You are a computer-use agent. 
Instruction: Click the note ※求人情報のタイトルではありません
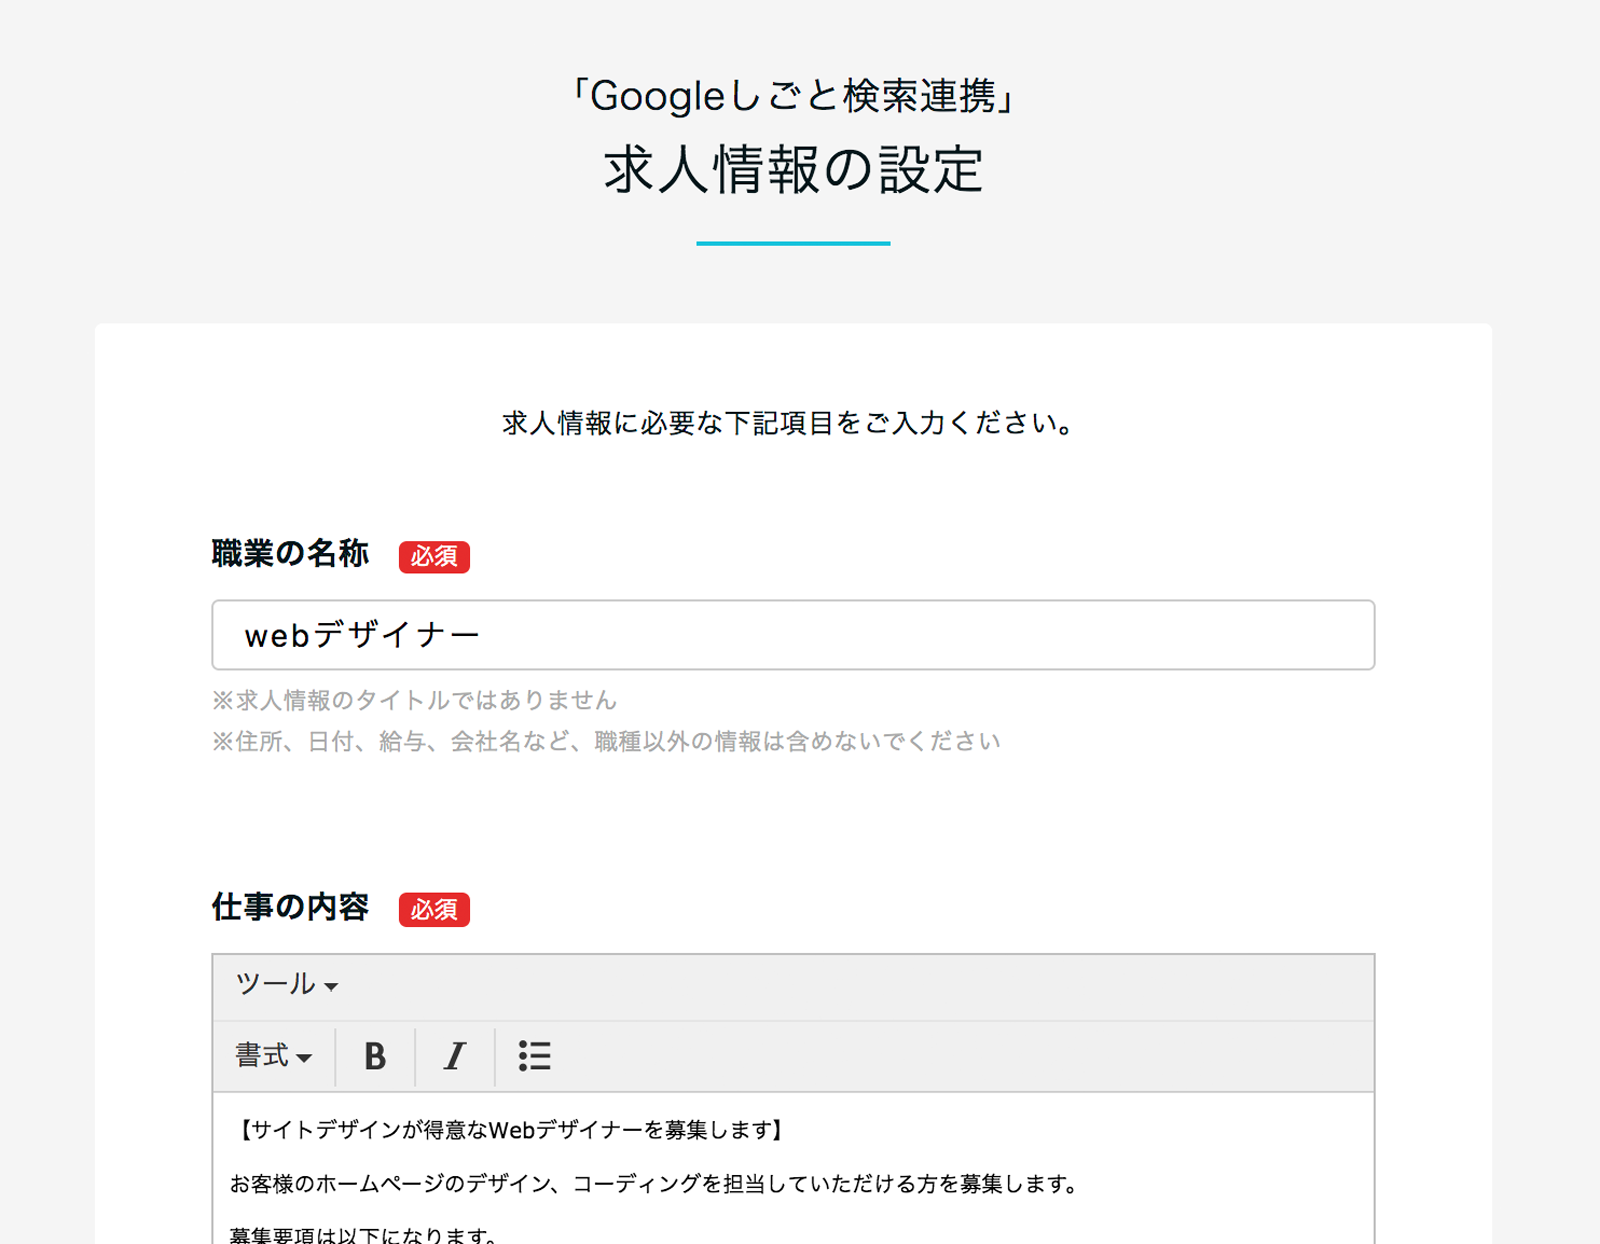pyautogui.click(x=414, y=700)
